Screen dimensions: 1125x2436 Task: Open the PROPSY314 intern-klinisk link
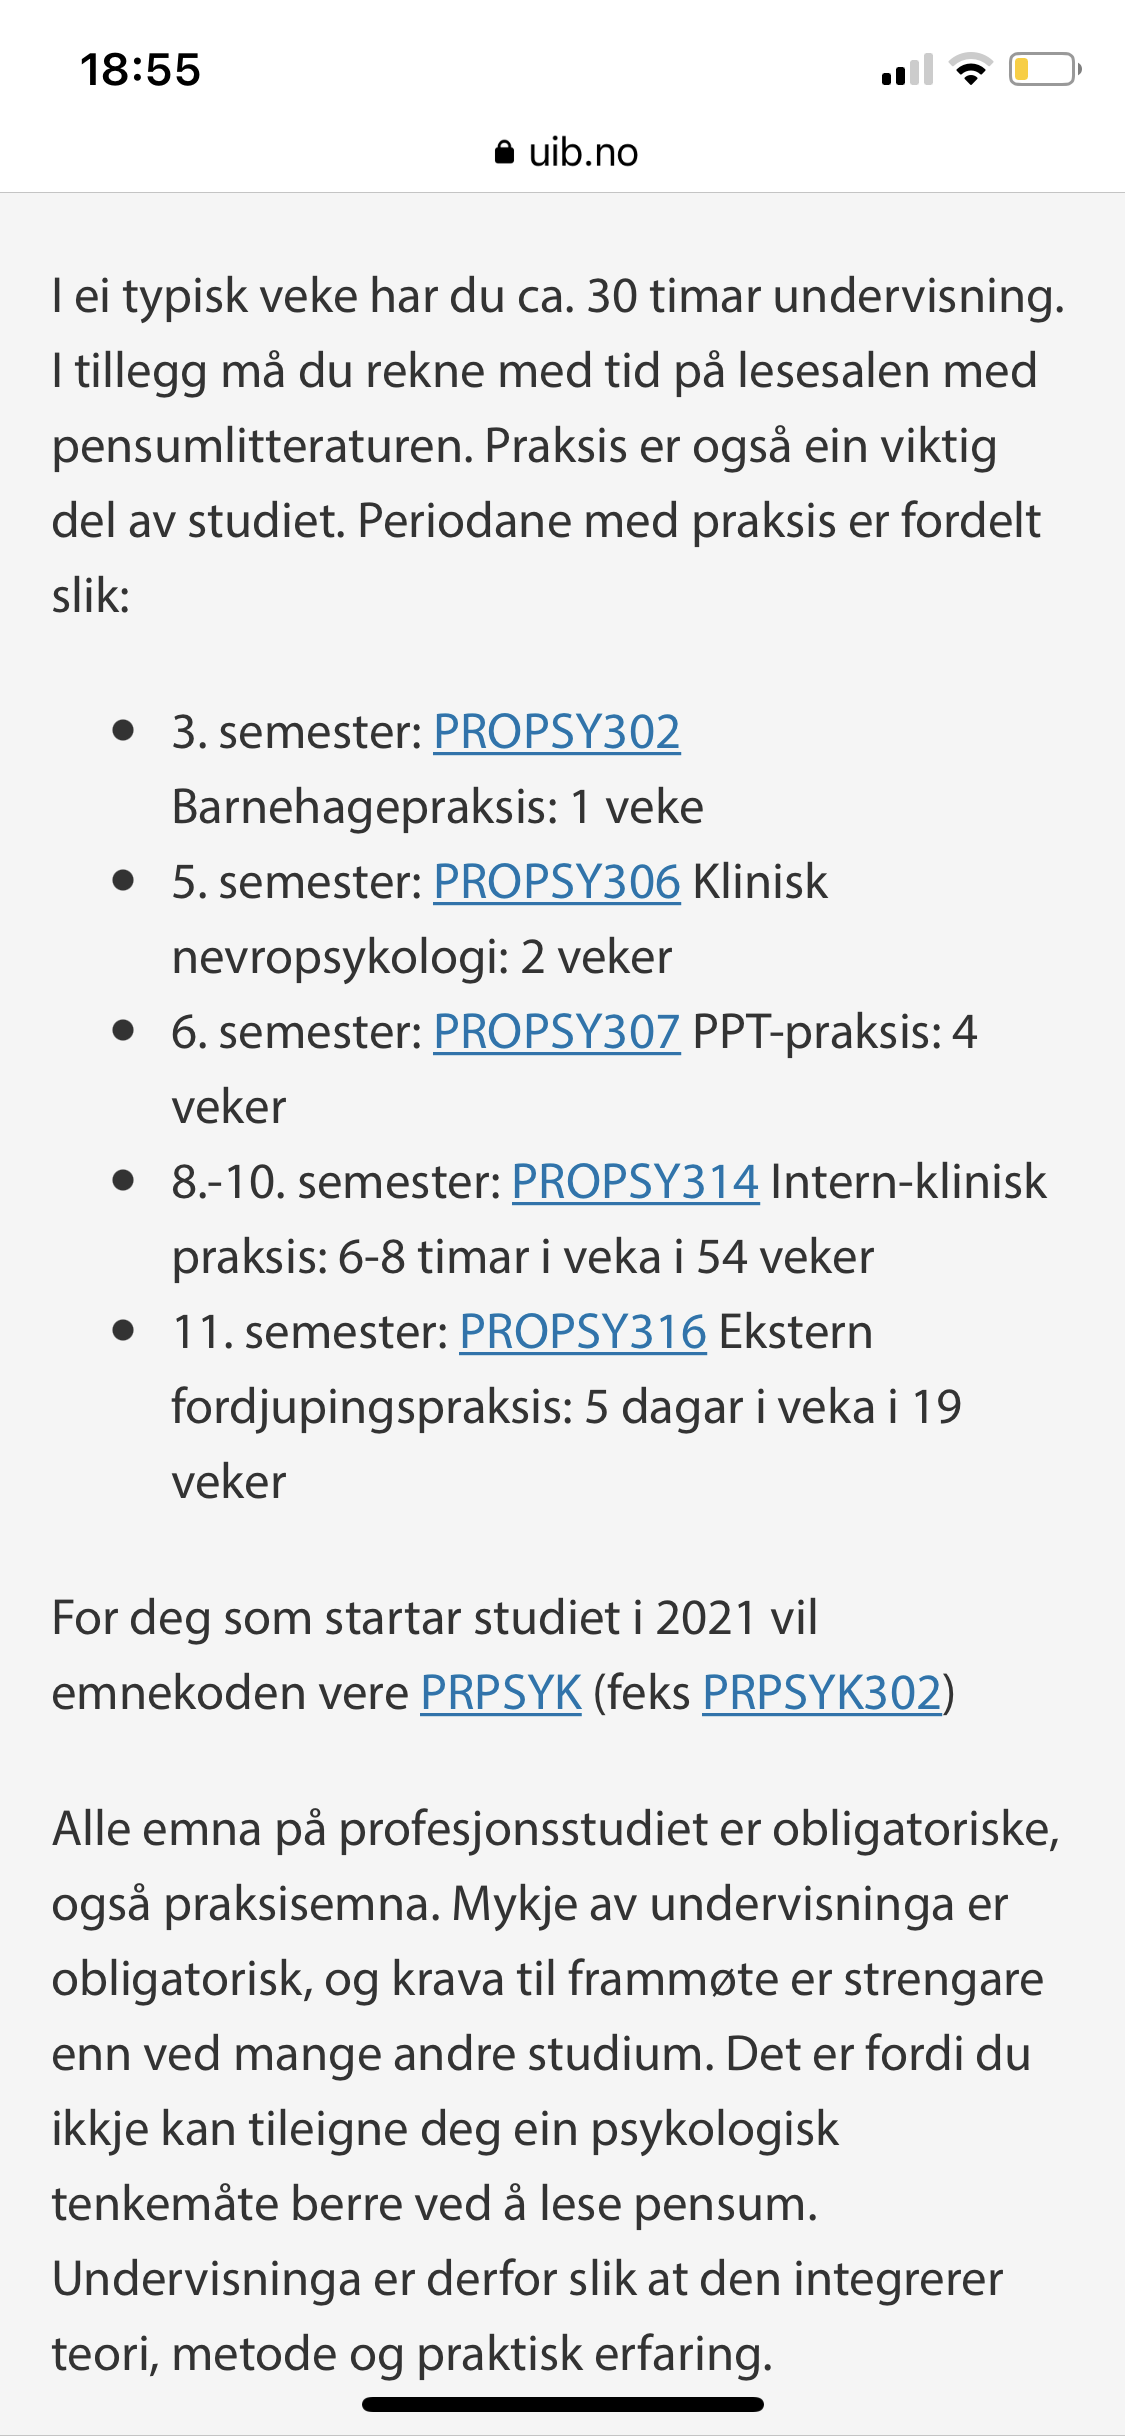click(x=635, y=1182)
